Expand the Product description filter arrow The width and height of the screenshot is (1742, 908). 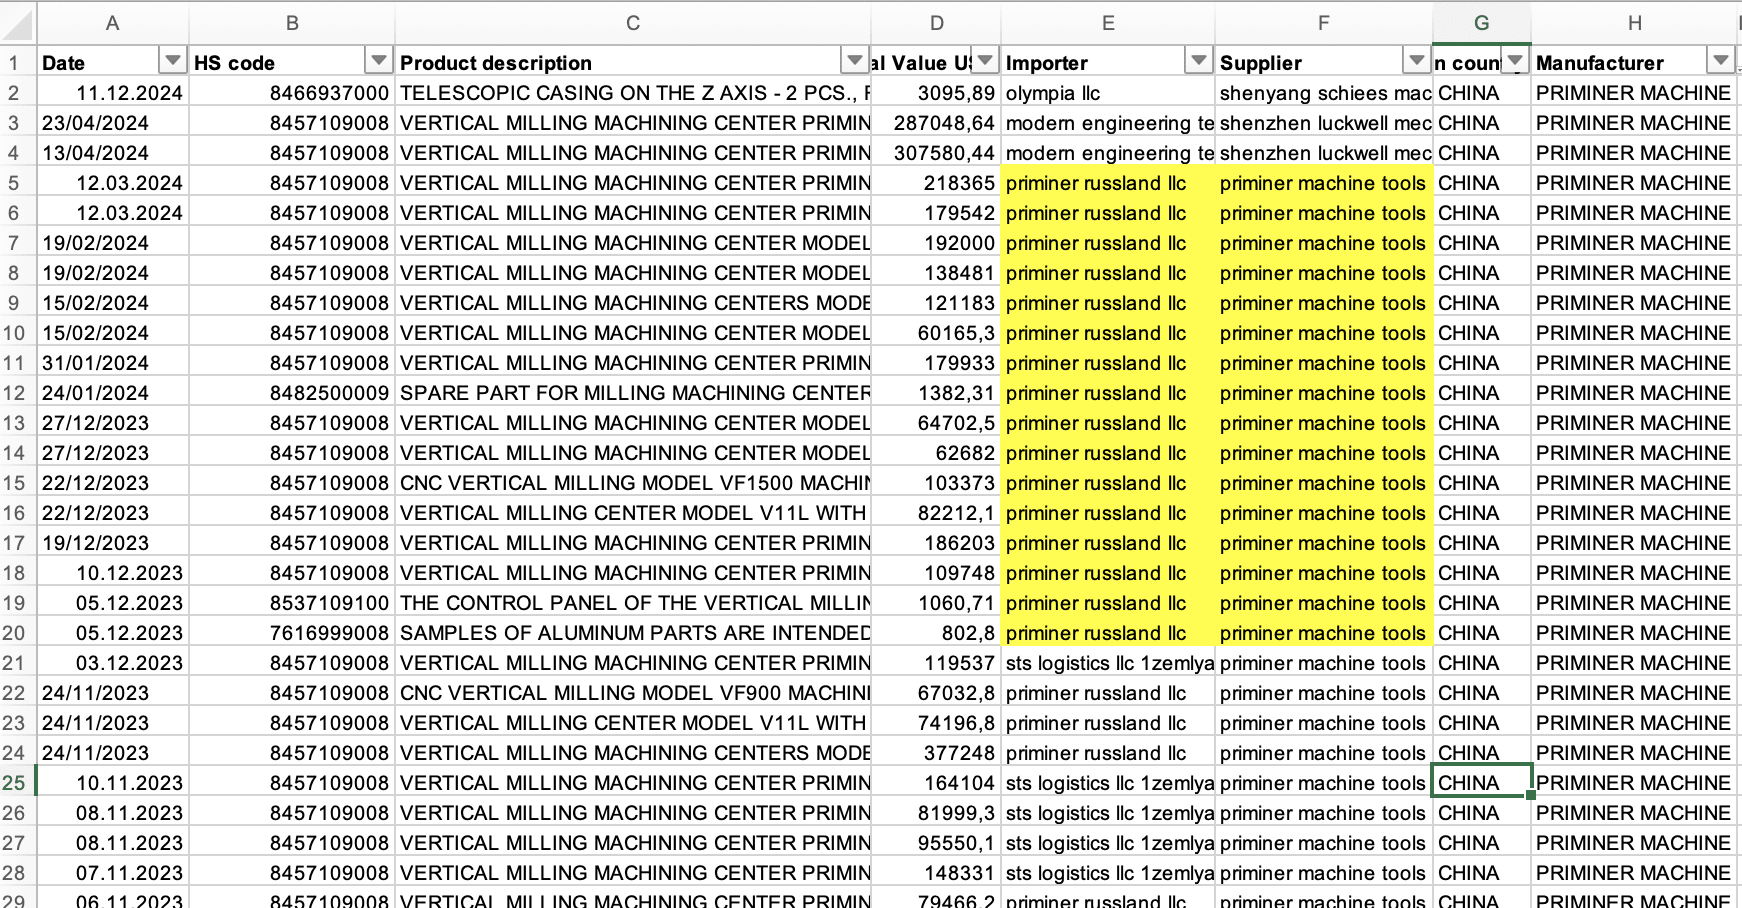tap(854, 61)
